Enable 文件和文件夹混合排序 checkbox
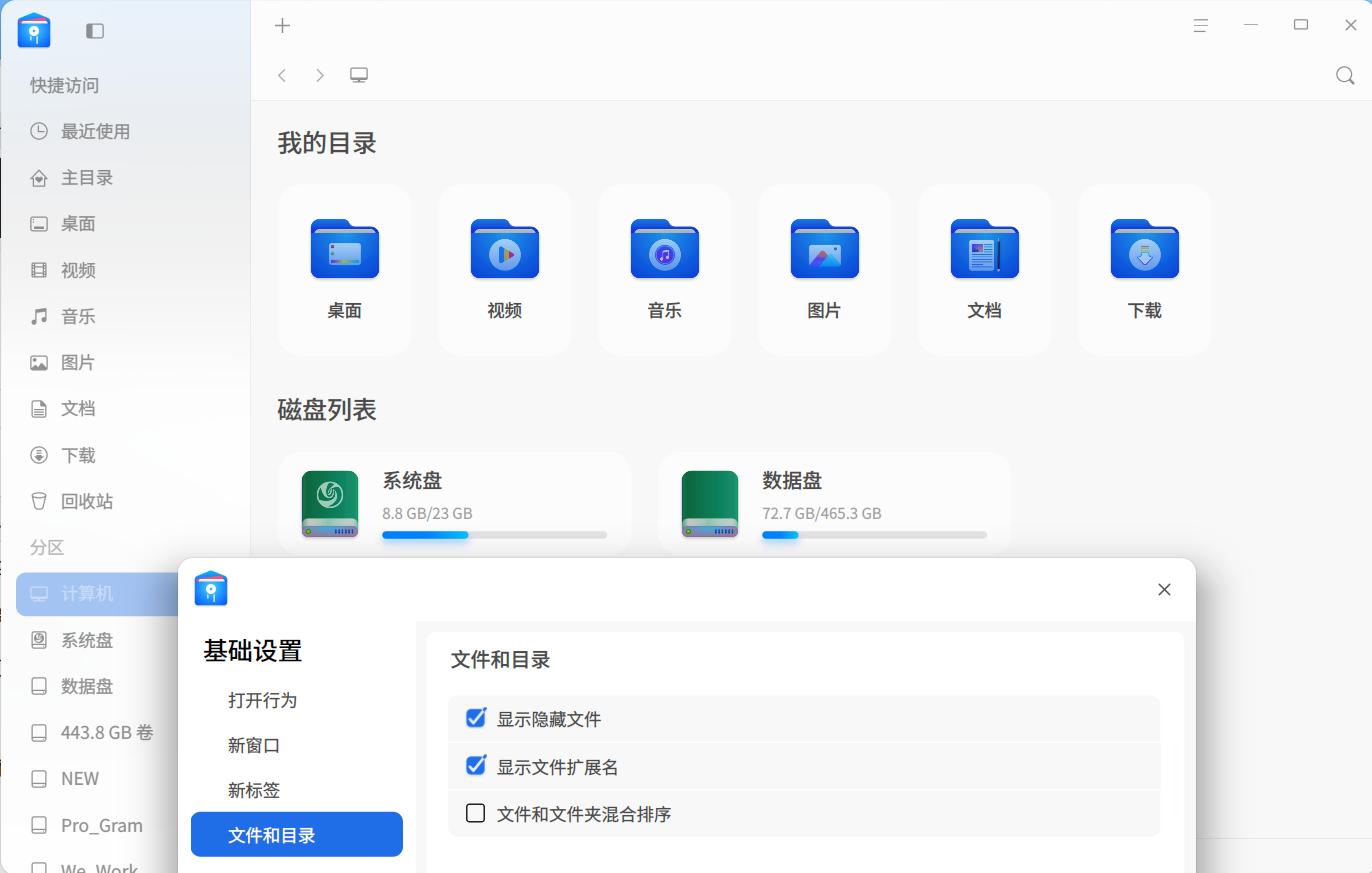This screenshot has height=873, width=1372. 476,813
